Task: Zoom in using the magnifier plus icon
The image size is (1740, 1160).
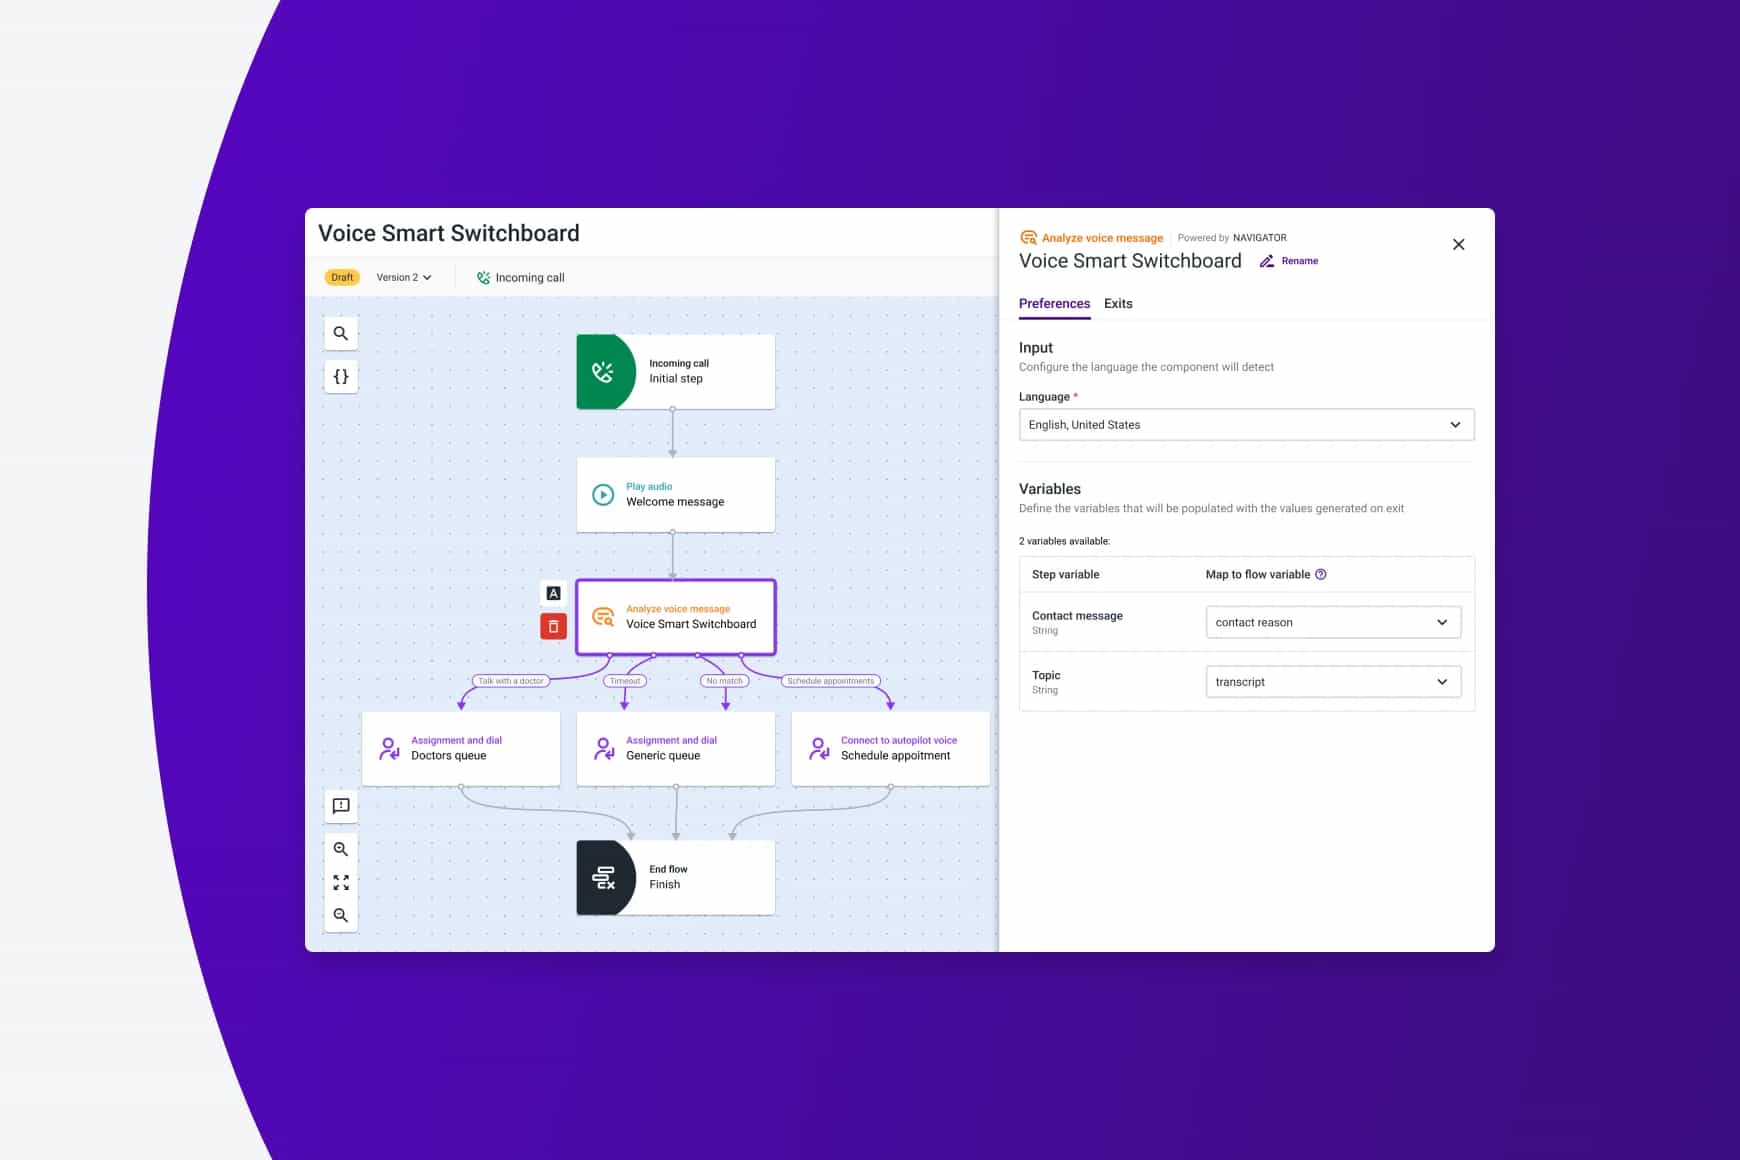Action: tap(341, 849)
